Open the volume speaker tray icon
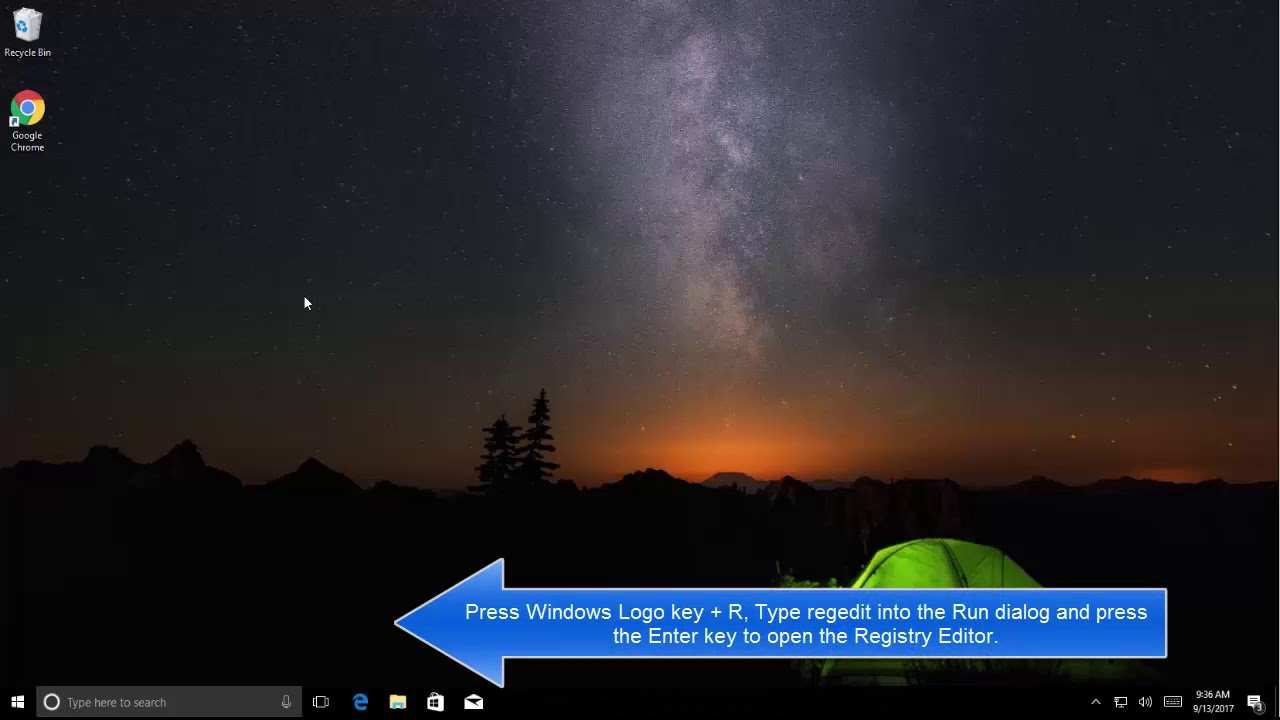This screenshot has width=1280, height=720. point(1145,702)
